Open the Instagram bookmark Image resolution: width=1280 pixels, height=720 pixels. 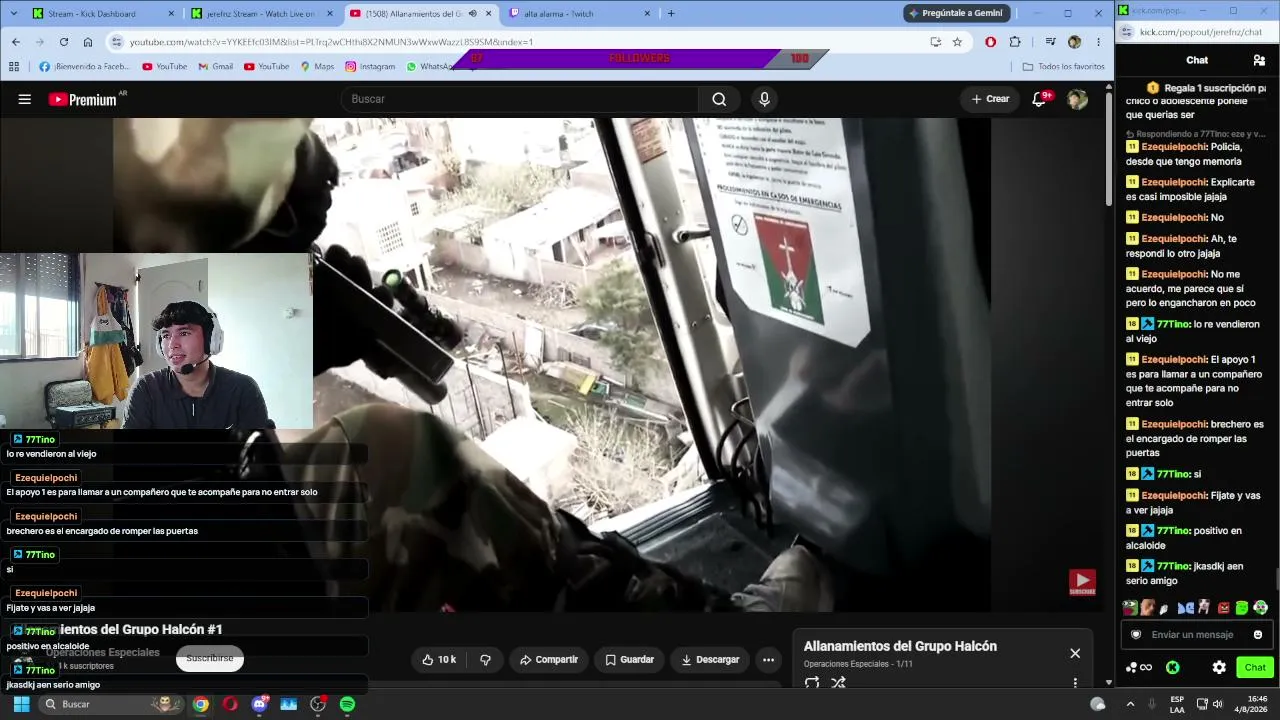(x=370, y=66)
